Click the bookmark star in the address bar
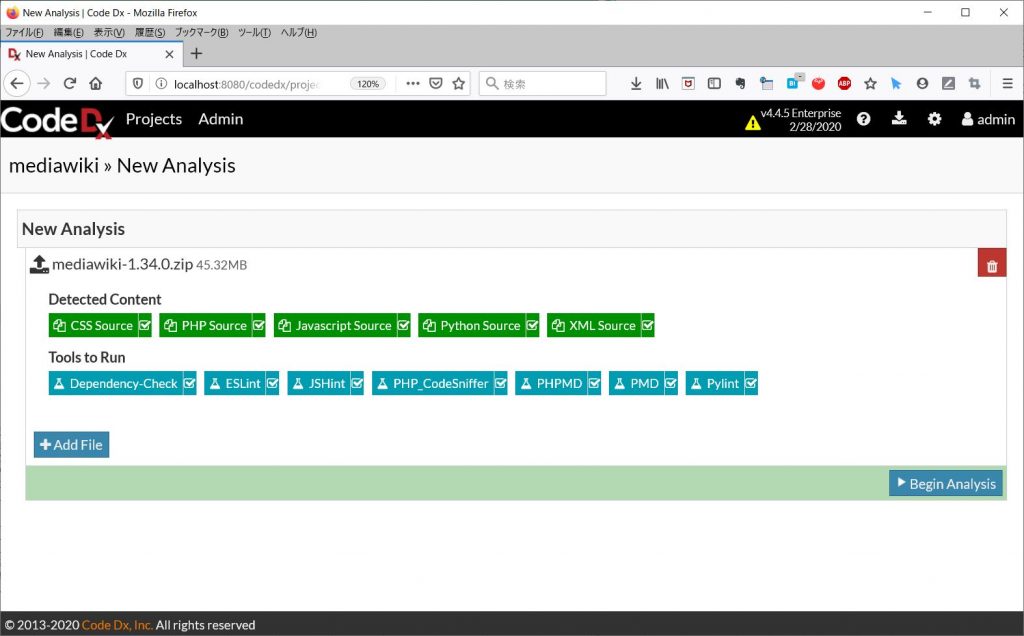The height and width of the screenshot is (636, 1024). (x=458, y=84)
